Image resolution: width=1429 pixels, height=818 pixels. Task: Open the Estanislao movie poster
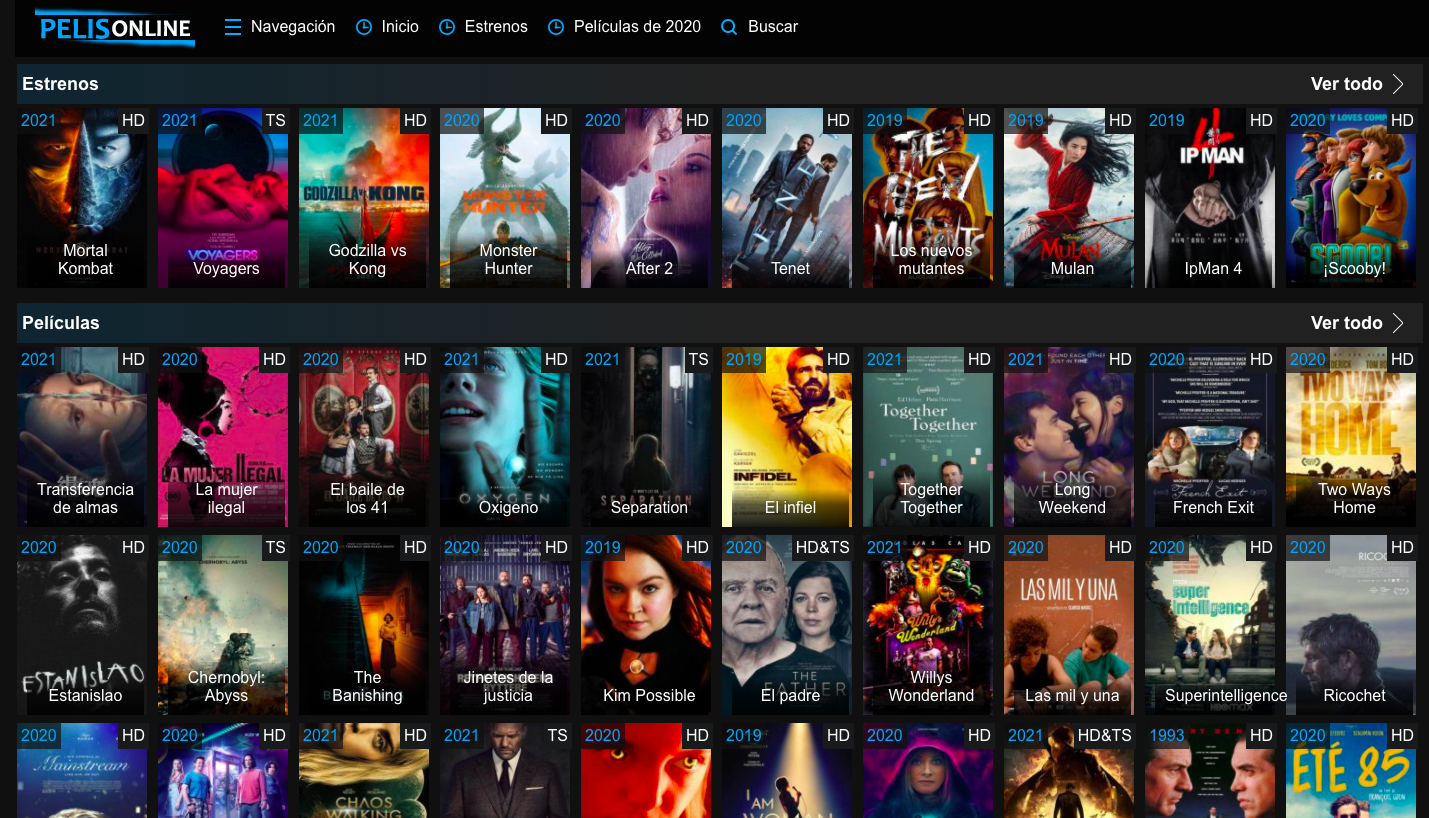82,625
